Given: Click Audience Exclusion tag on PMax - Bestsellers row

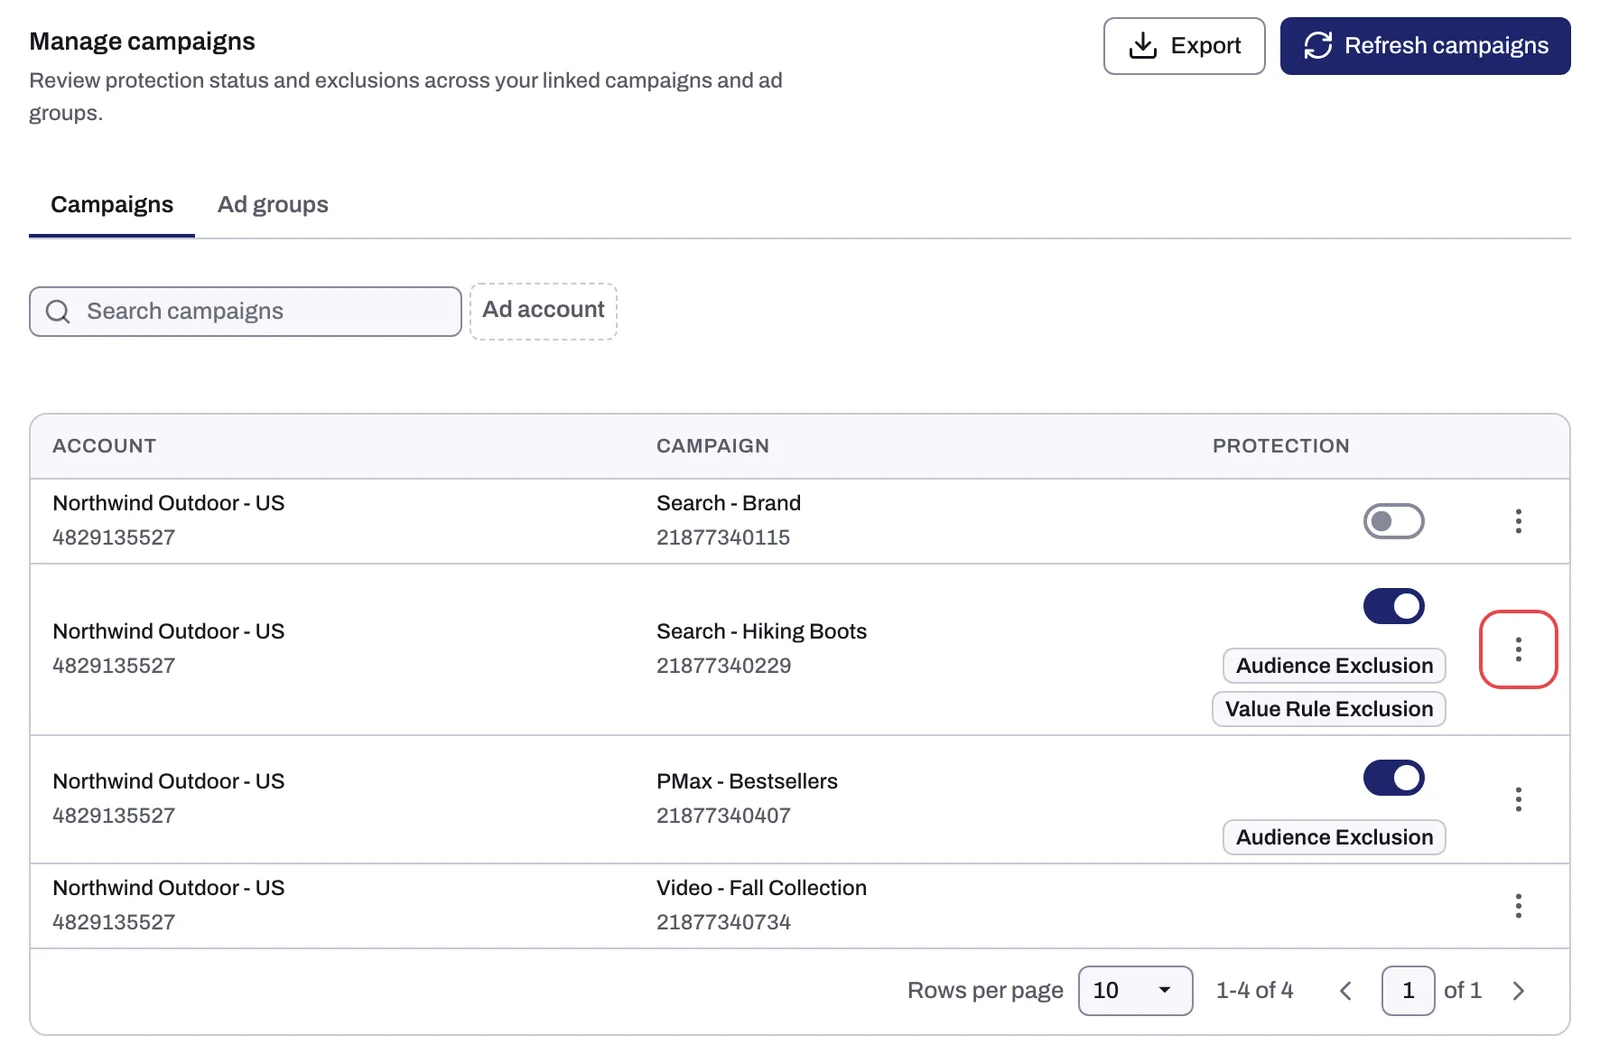Looking at the screenshot, I should point(1334,838).
